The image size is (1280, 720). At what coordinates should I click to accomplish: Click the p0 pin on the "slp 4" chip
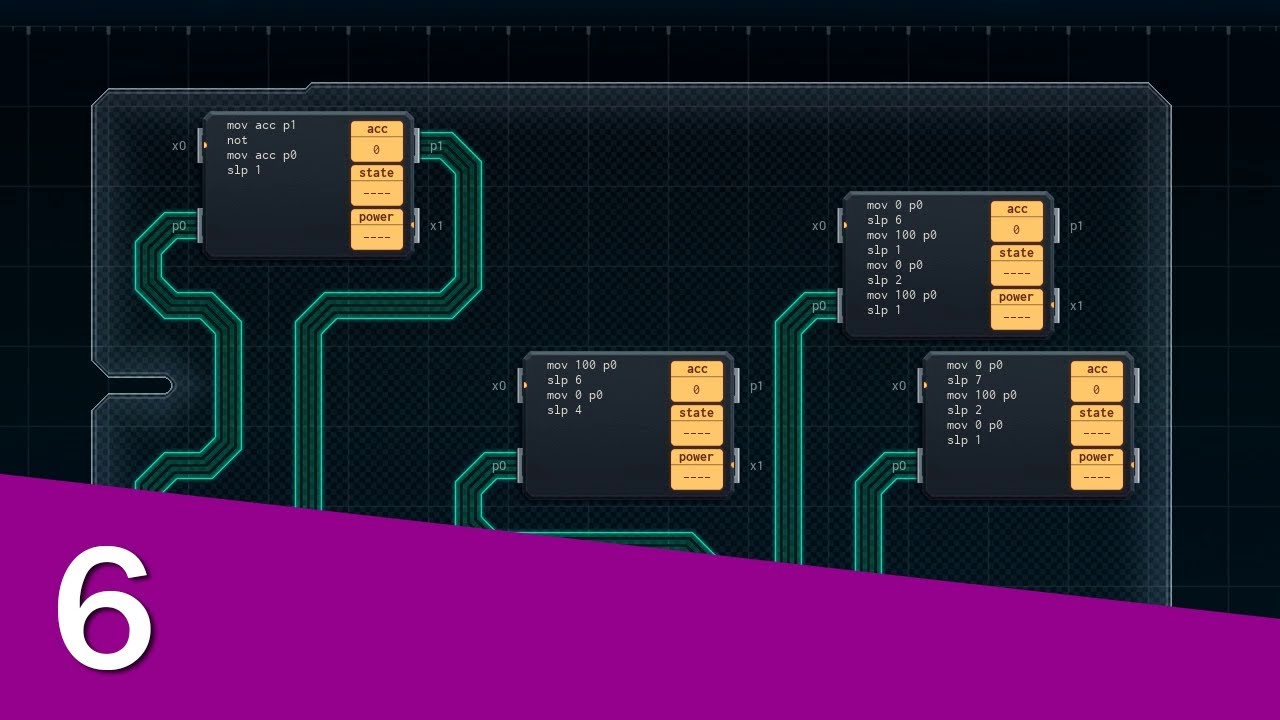[499, 466]
